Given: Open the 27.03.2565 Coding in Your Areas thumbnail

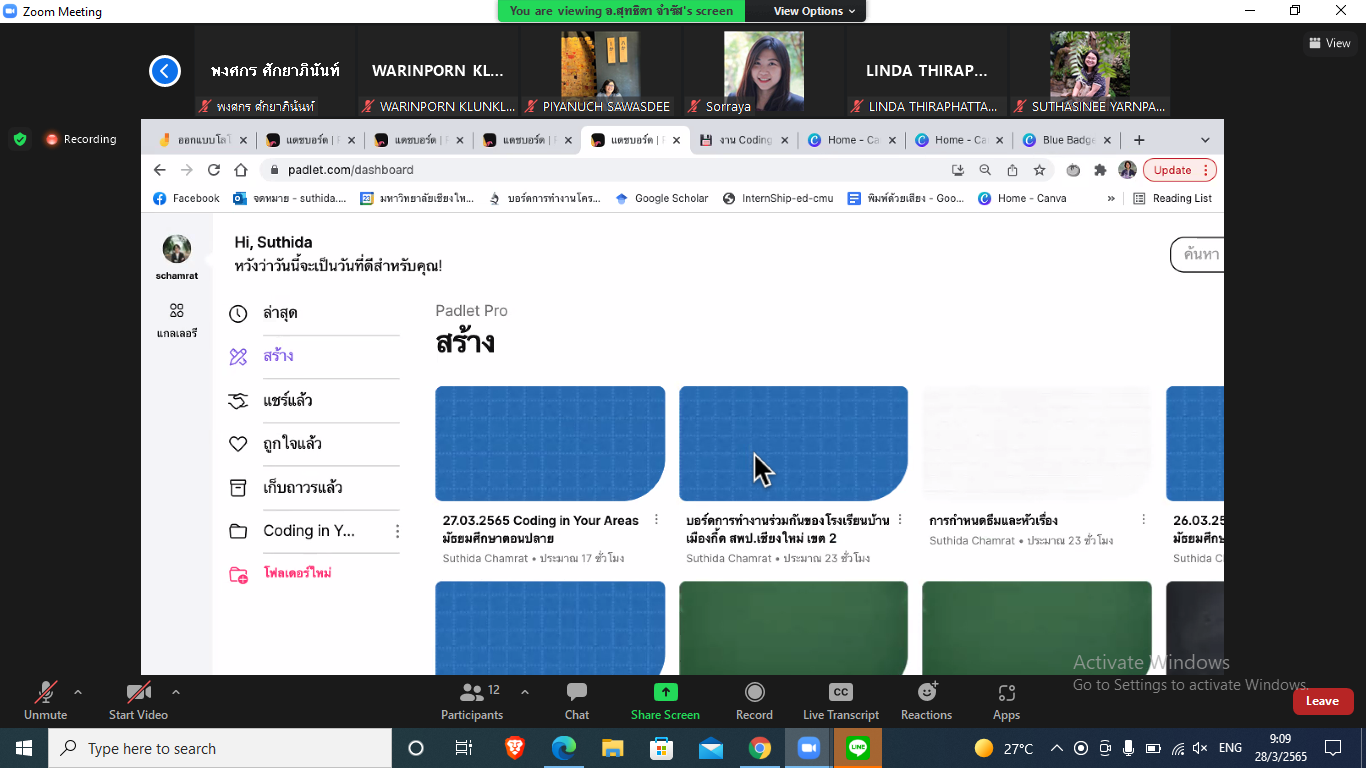Looking at the screenshot, I should point(550,443).
